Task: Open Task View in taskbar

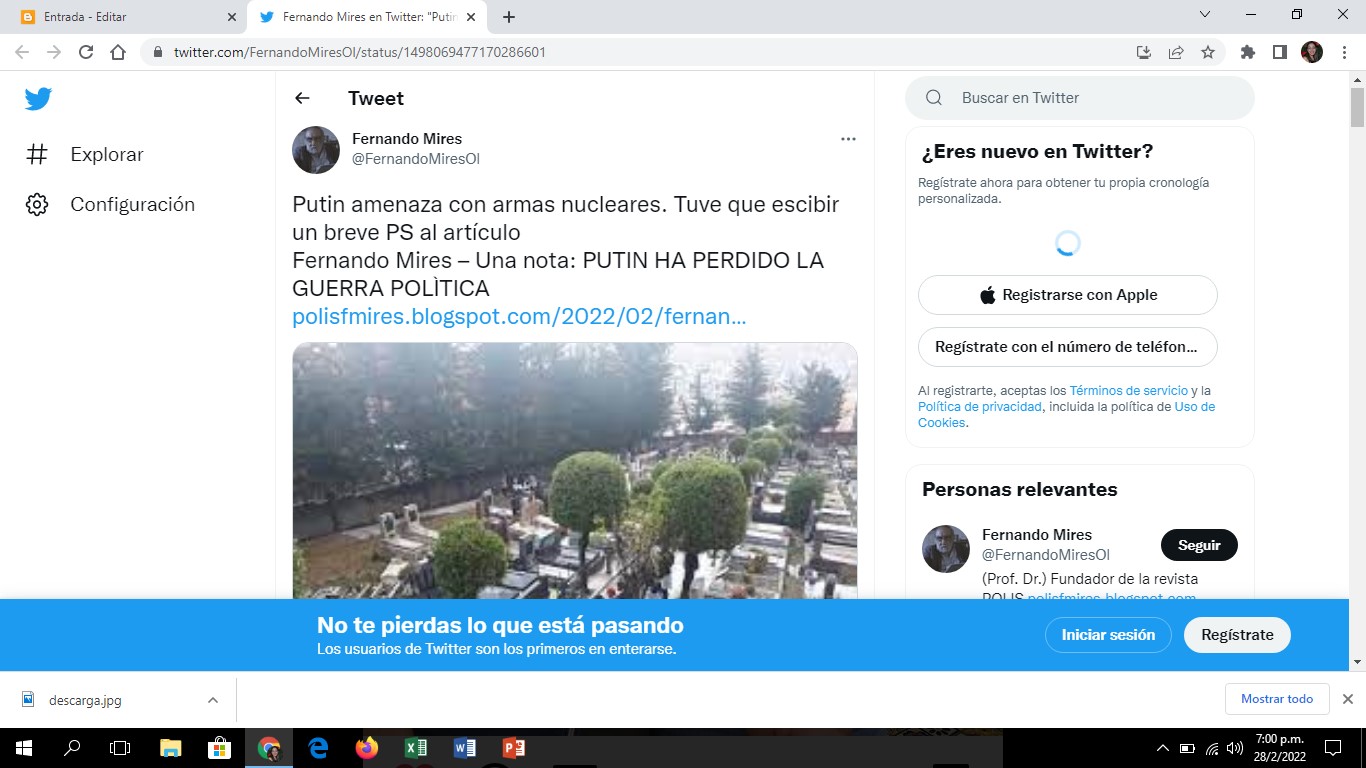Action: (x=120, y=748)
